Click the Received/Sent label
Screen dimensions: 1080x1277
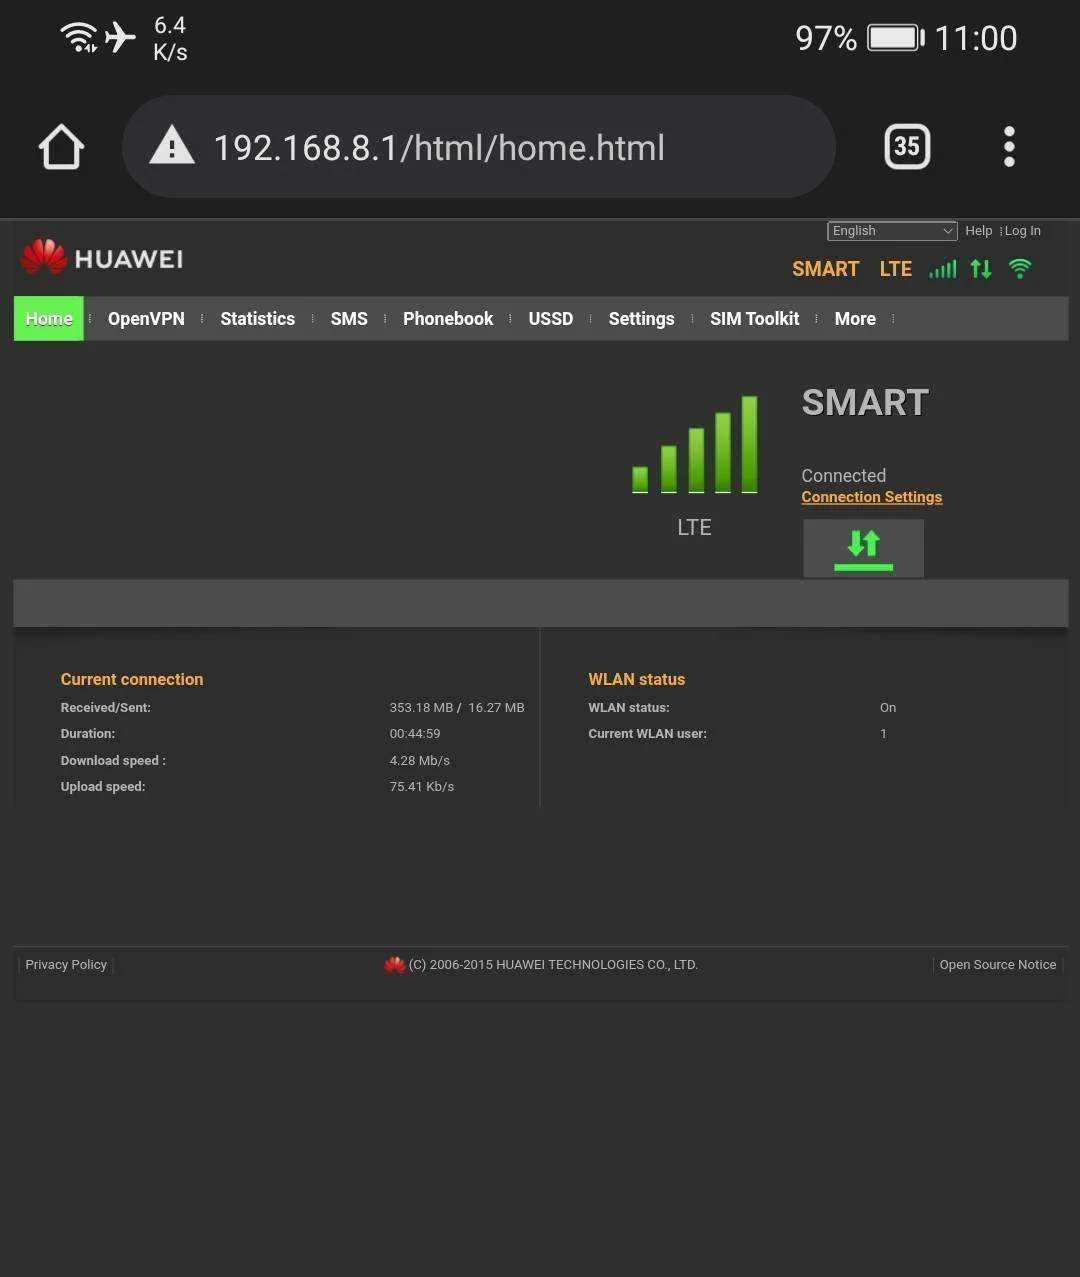point(105,707)
